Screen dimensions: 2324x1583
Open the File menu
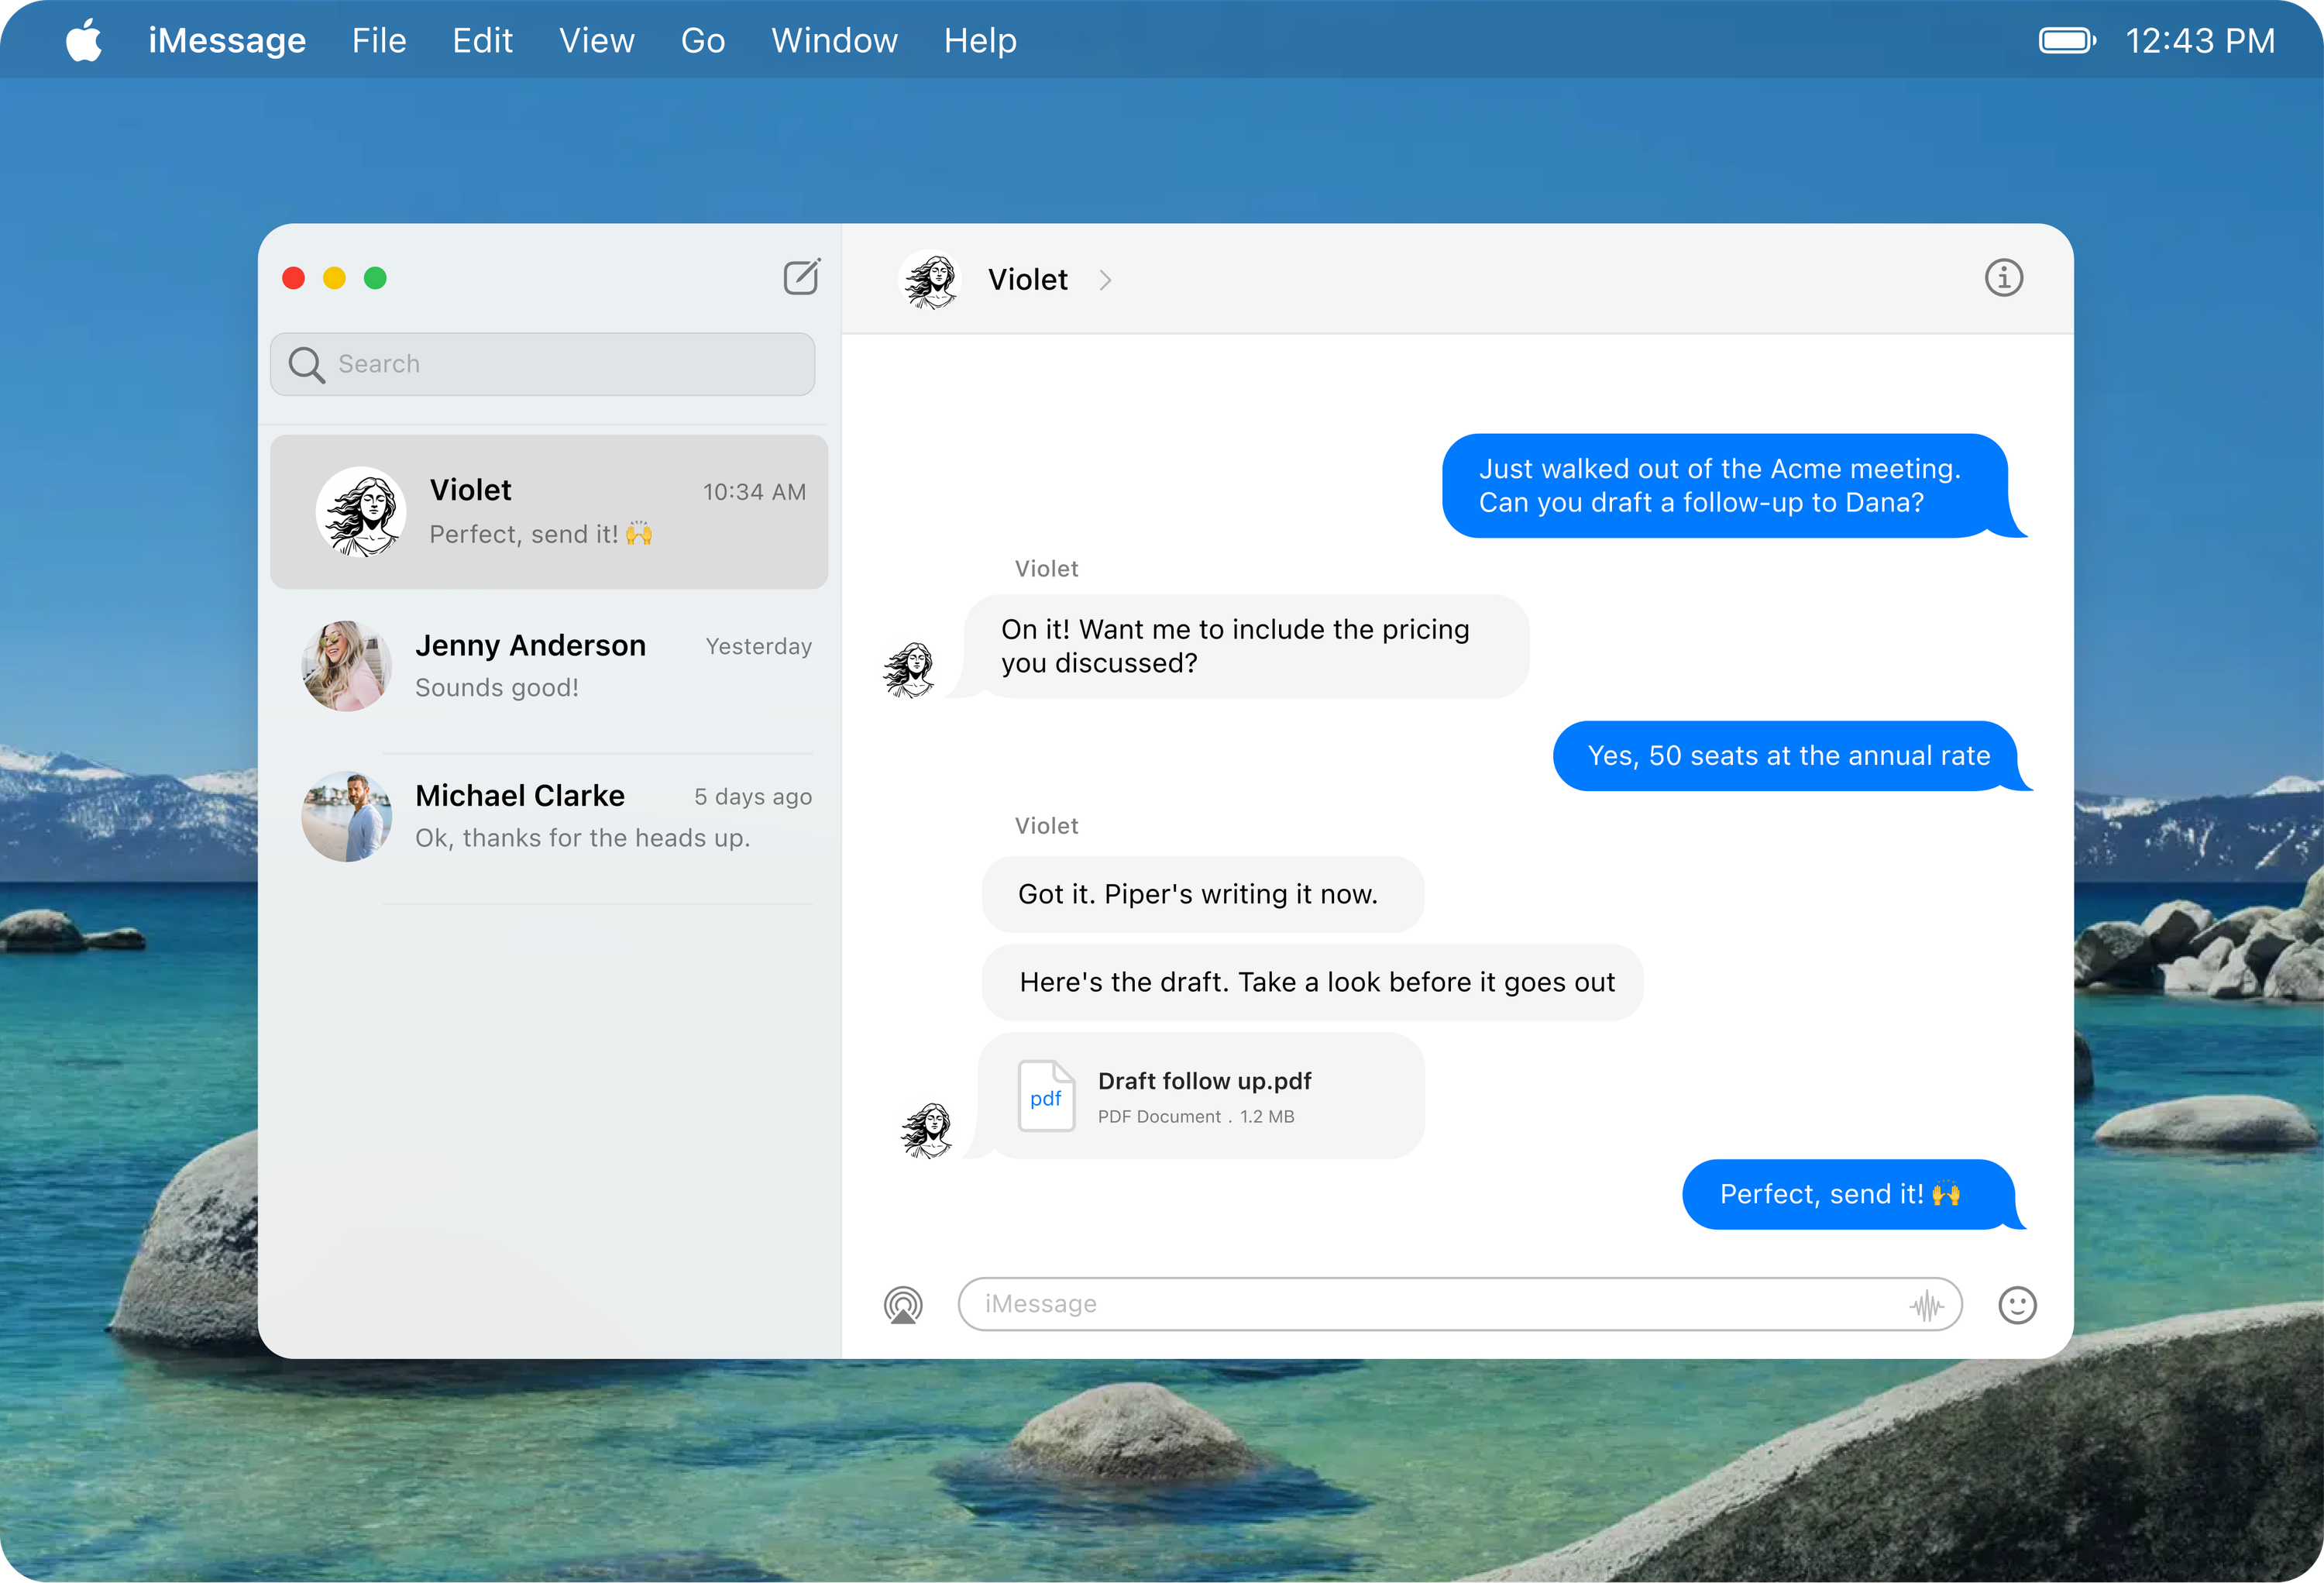(x=379, y=40)
